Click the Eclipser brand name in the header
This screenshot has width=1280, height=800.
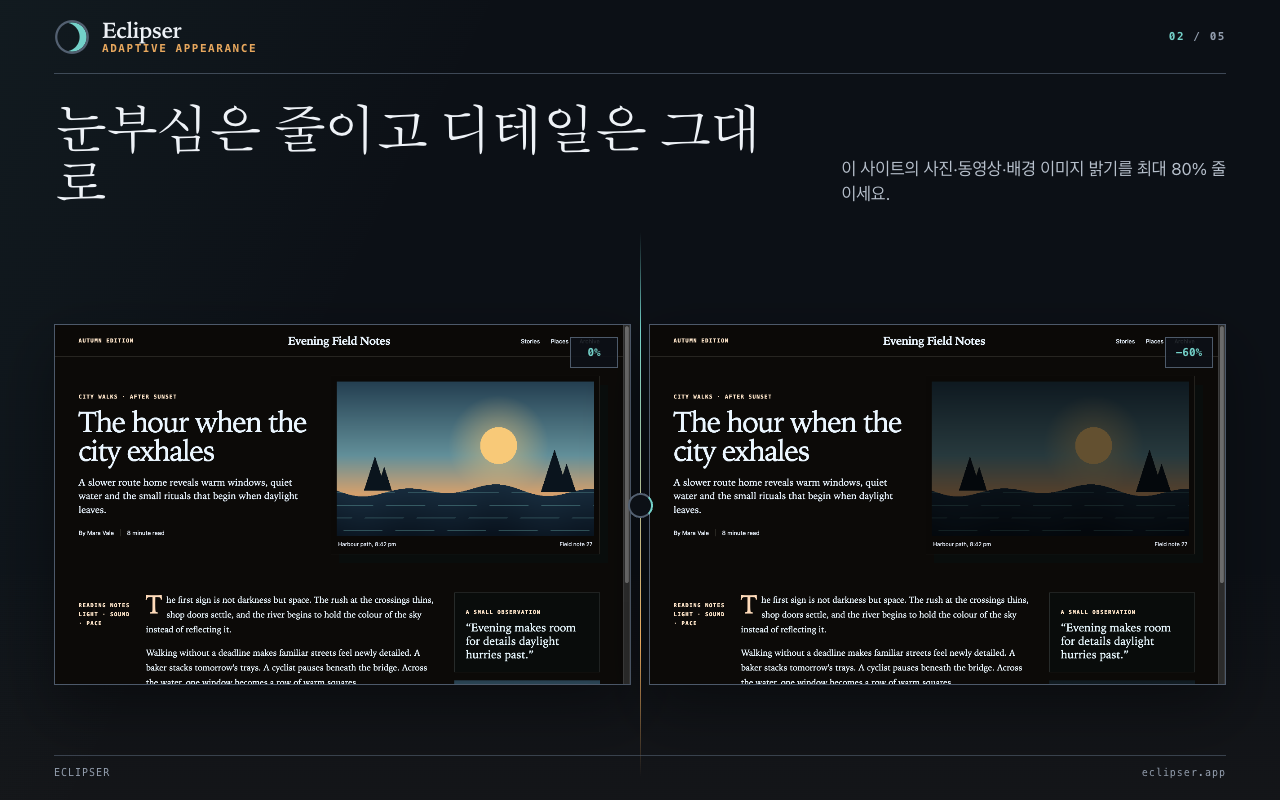(x=142, y=31)
